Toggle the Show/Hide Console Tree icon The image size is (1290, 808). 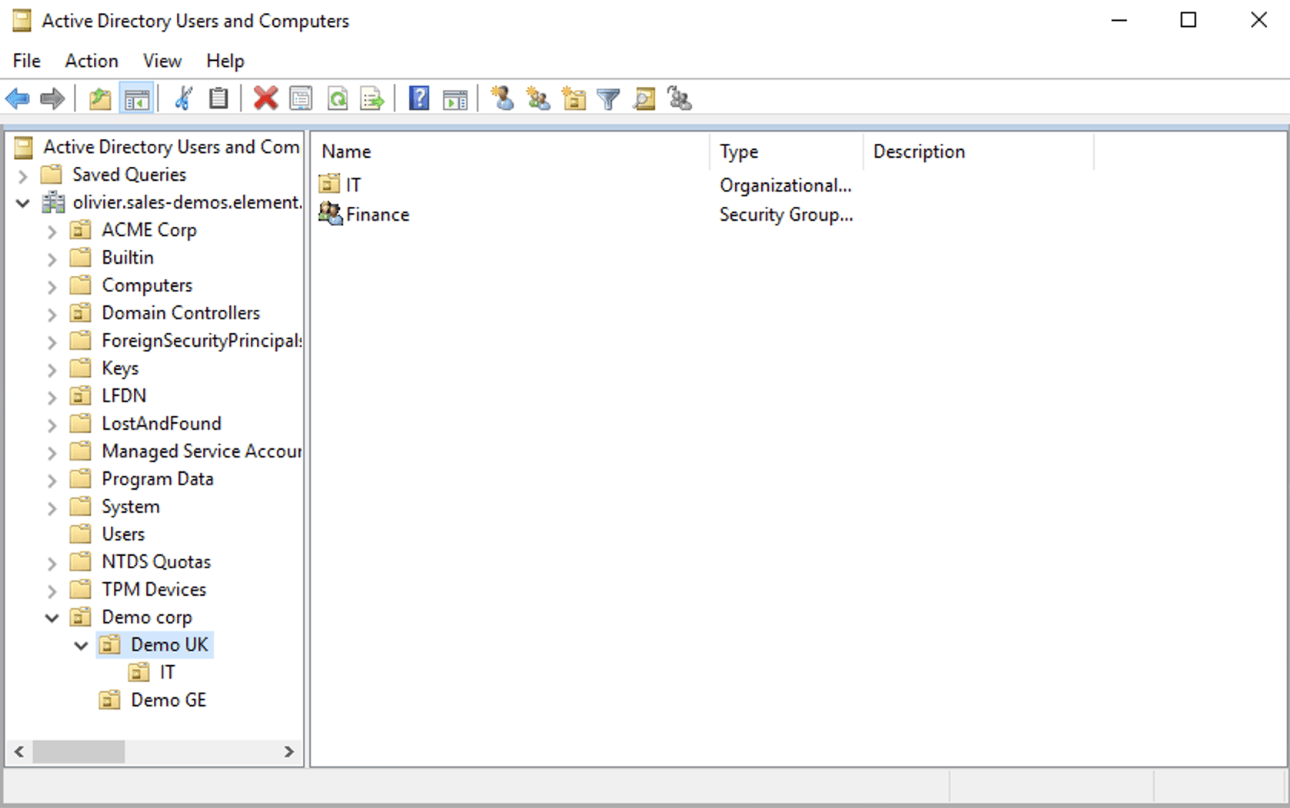coord(136,98)
